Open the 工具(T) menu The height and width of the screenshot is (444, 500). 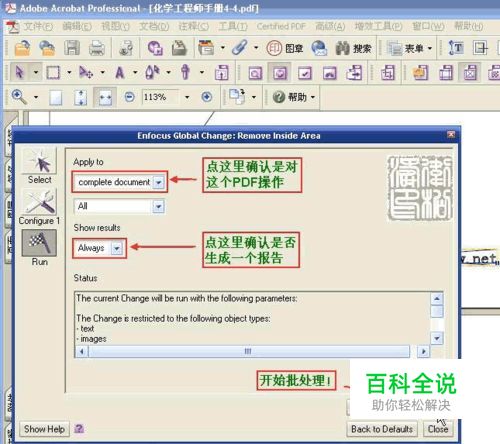[233, 26]
